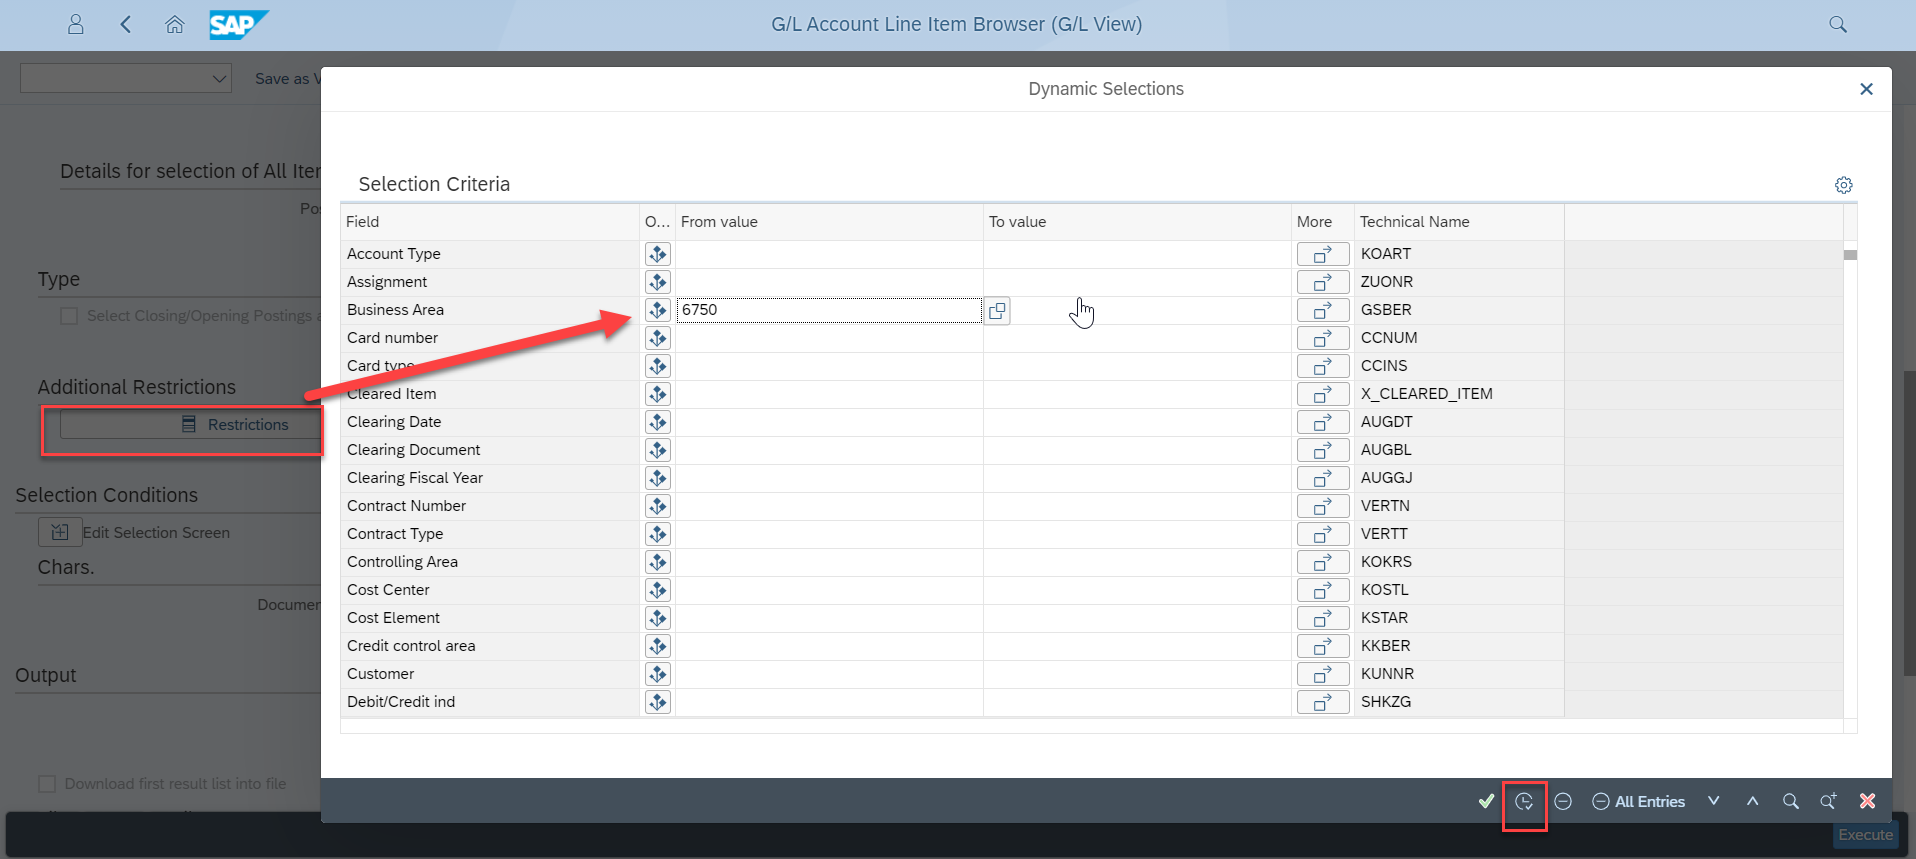Click All Entries in footer toolbar
Image resolution: width=1916 pixels, height=859 pixels.
coord(1638,801)
